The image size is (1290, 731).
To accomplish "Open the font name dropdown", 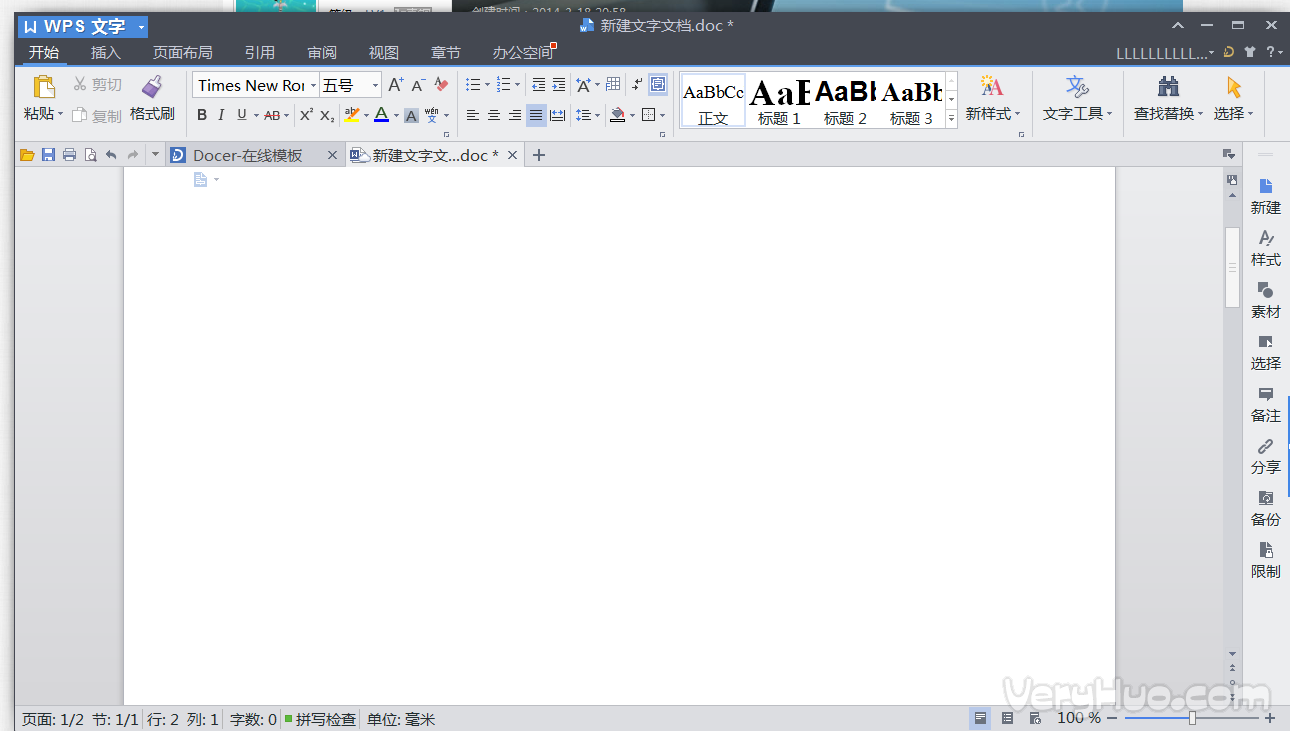I will (313, 86).
